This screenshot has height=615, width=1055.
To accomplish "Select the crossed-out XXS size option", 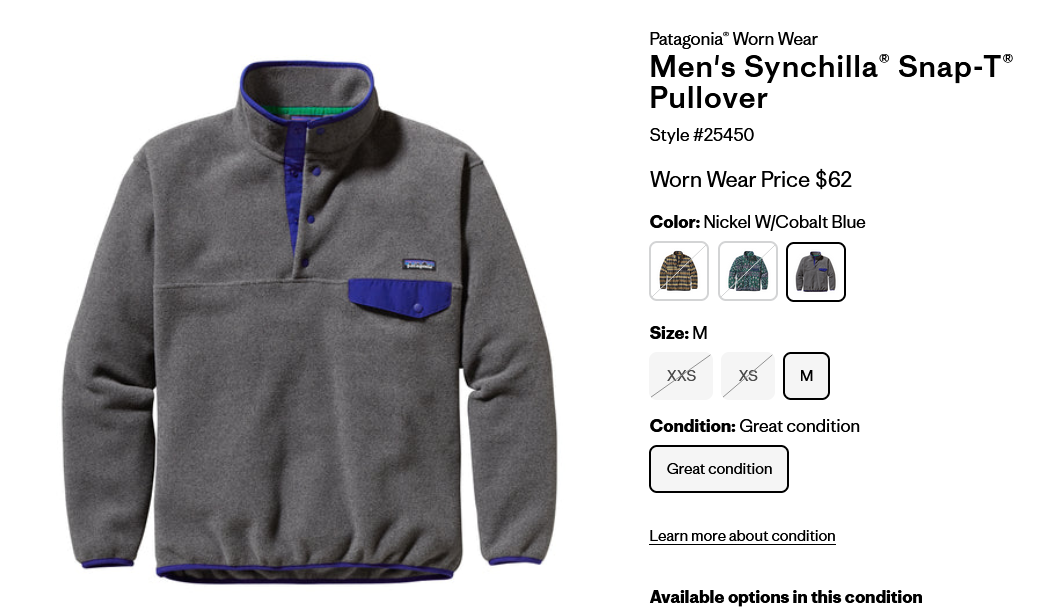I will pos(681,375).
